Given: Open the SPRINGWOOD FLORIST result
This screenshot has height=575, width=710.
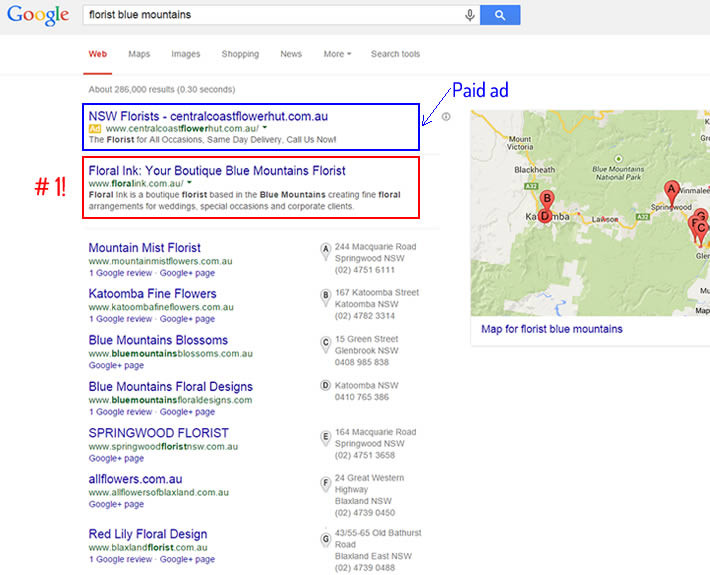Looking at the screenshot, I should pyautogui.click(x=158, y=433).
